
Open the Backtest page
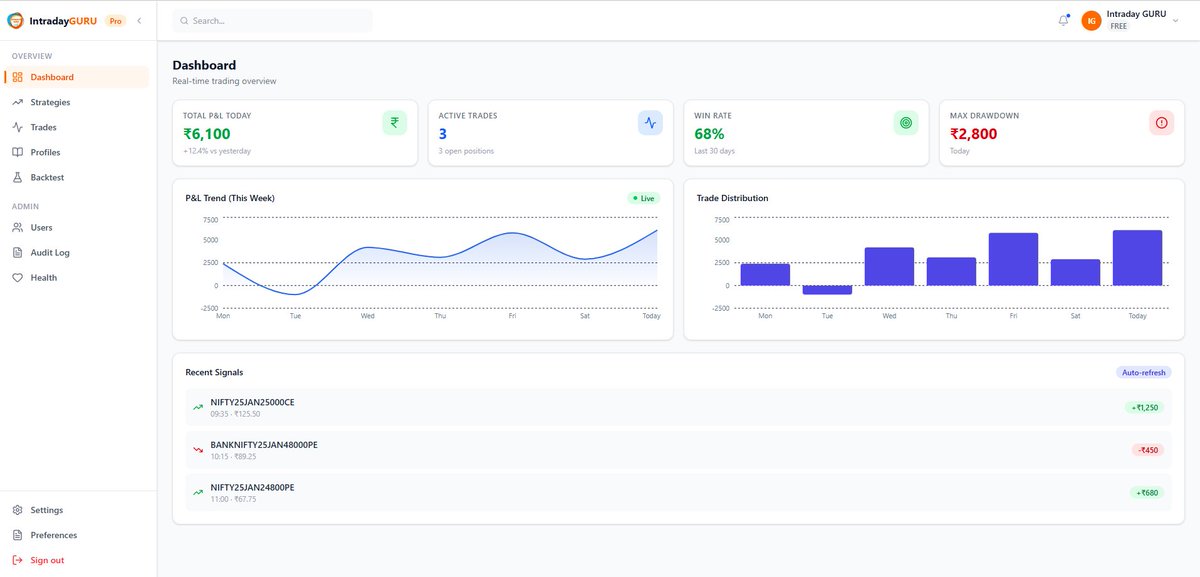[x=76, y=177]
